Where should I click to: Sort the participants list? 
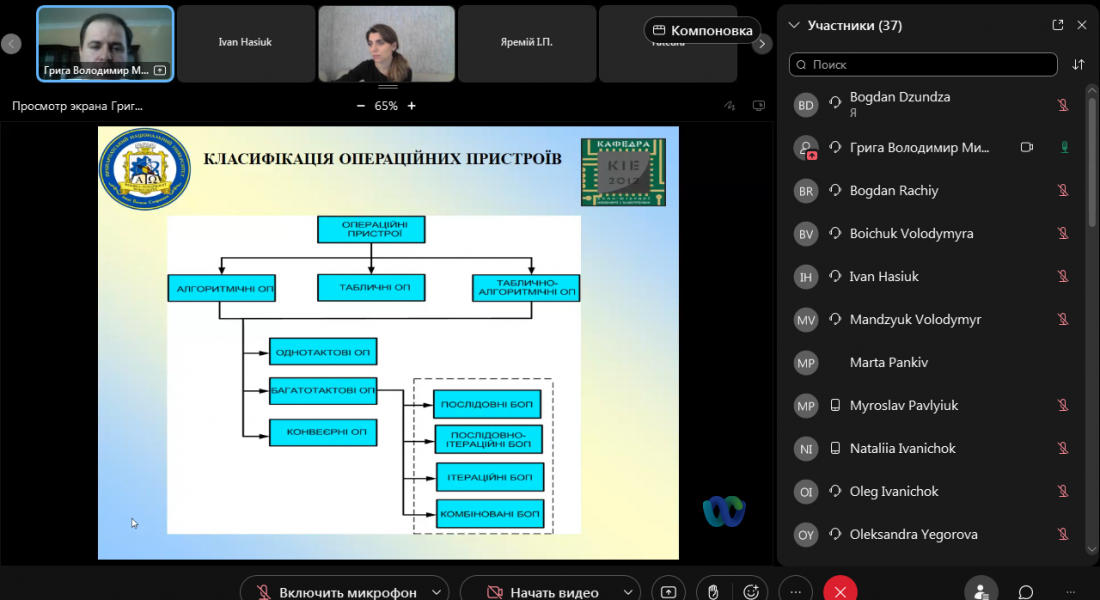[x=1078, y=64]
